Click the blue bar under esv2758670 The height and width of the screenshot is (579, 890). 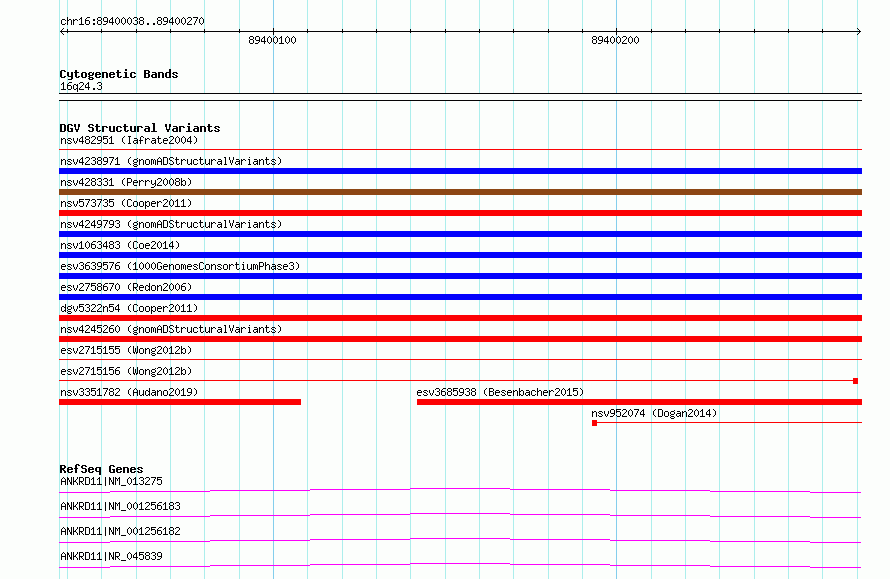460,297
